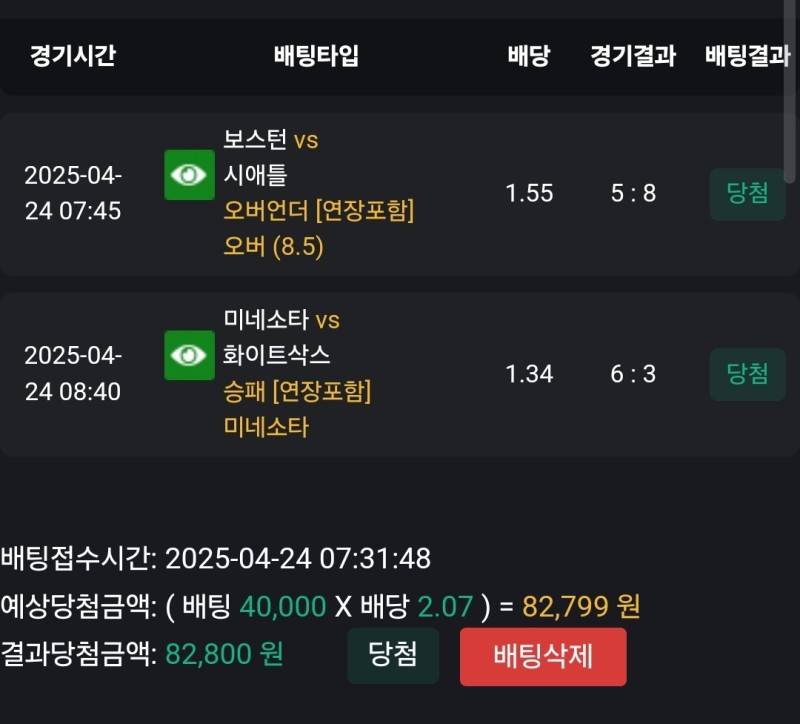Click the 당첨 badge in the Boston row
800x724 pixels.
(x=747, y=194)
